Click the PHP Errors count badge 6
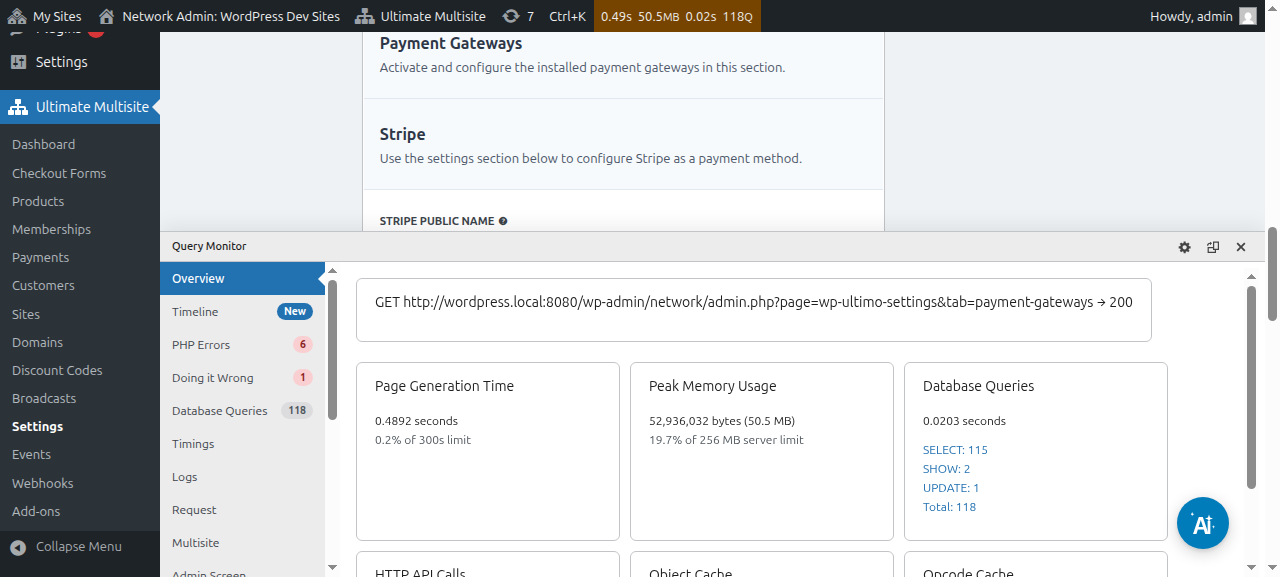Viewport: 1280px width, 577px height. coord(303,345)
